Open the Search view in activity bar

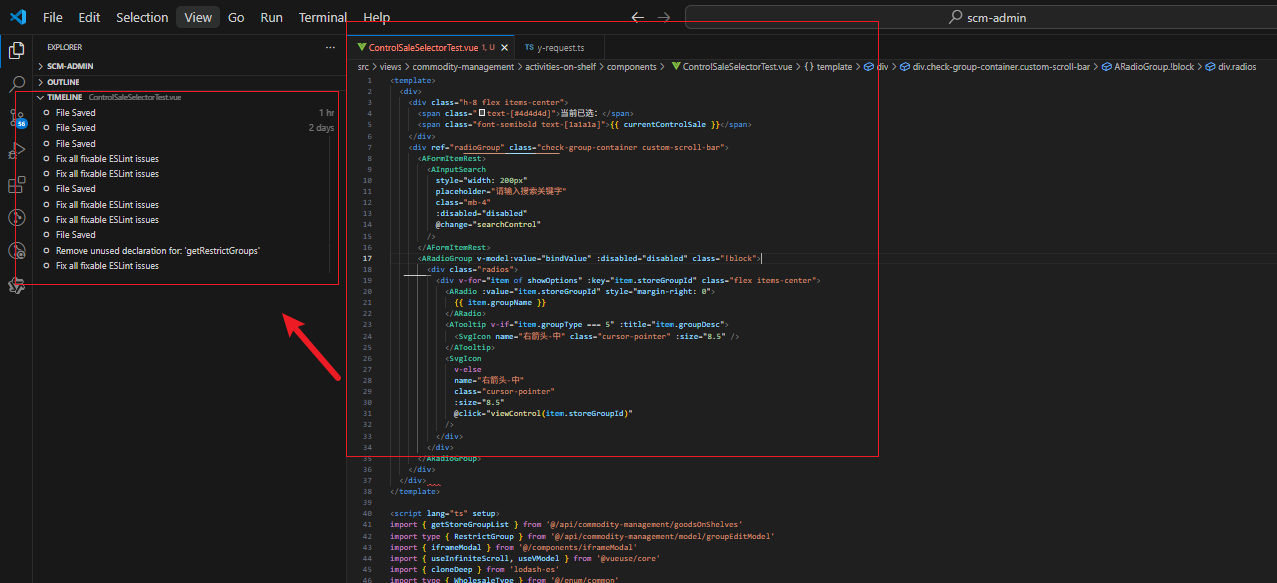(x=16, y=84)
